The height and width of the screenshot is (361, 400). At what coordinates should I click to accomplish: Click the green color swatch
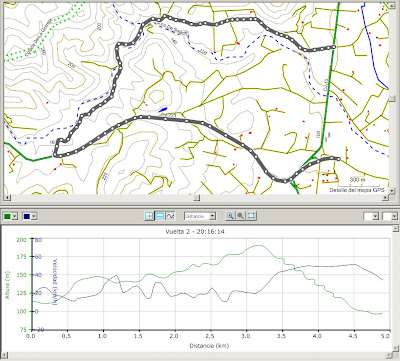7,216
